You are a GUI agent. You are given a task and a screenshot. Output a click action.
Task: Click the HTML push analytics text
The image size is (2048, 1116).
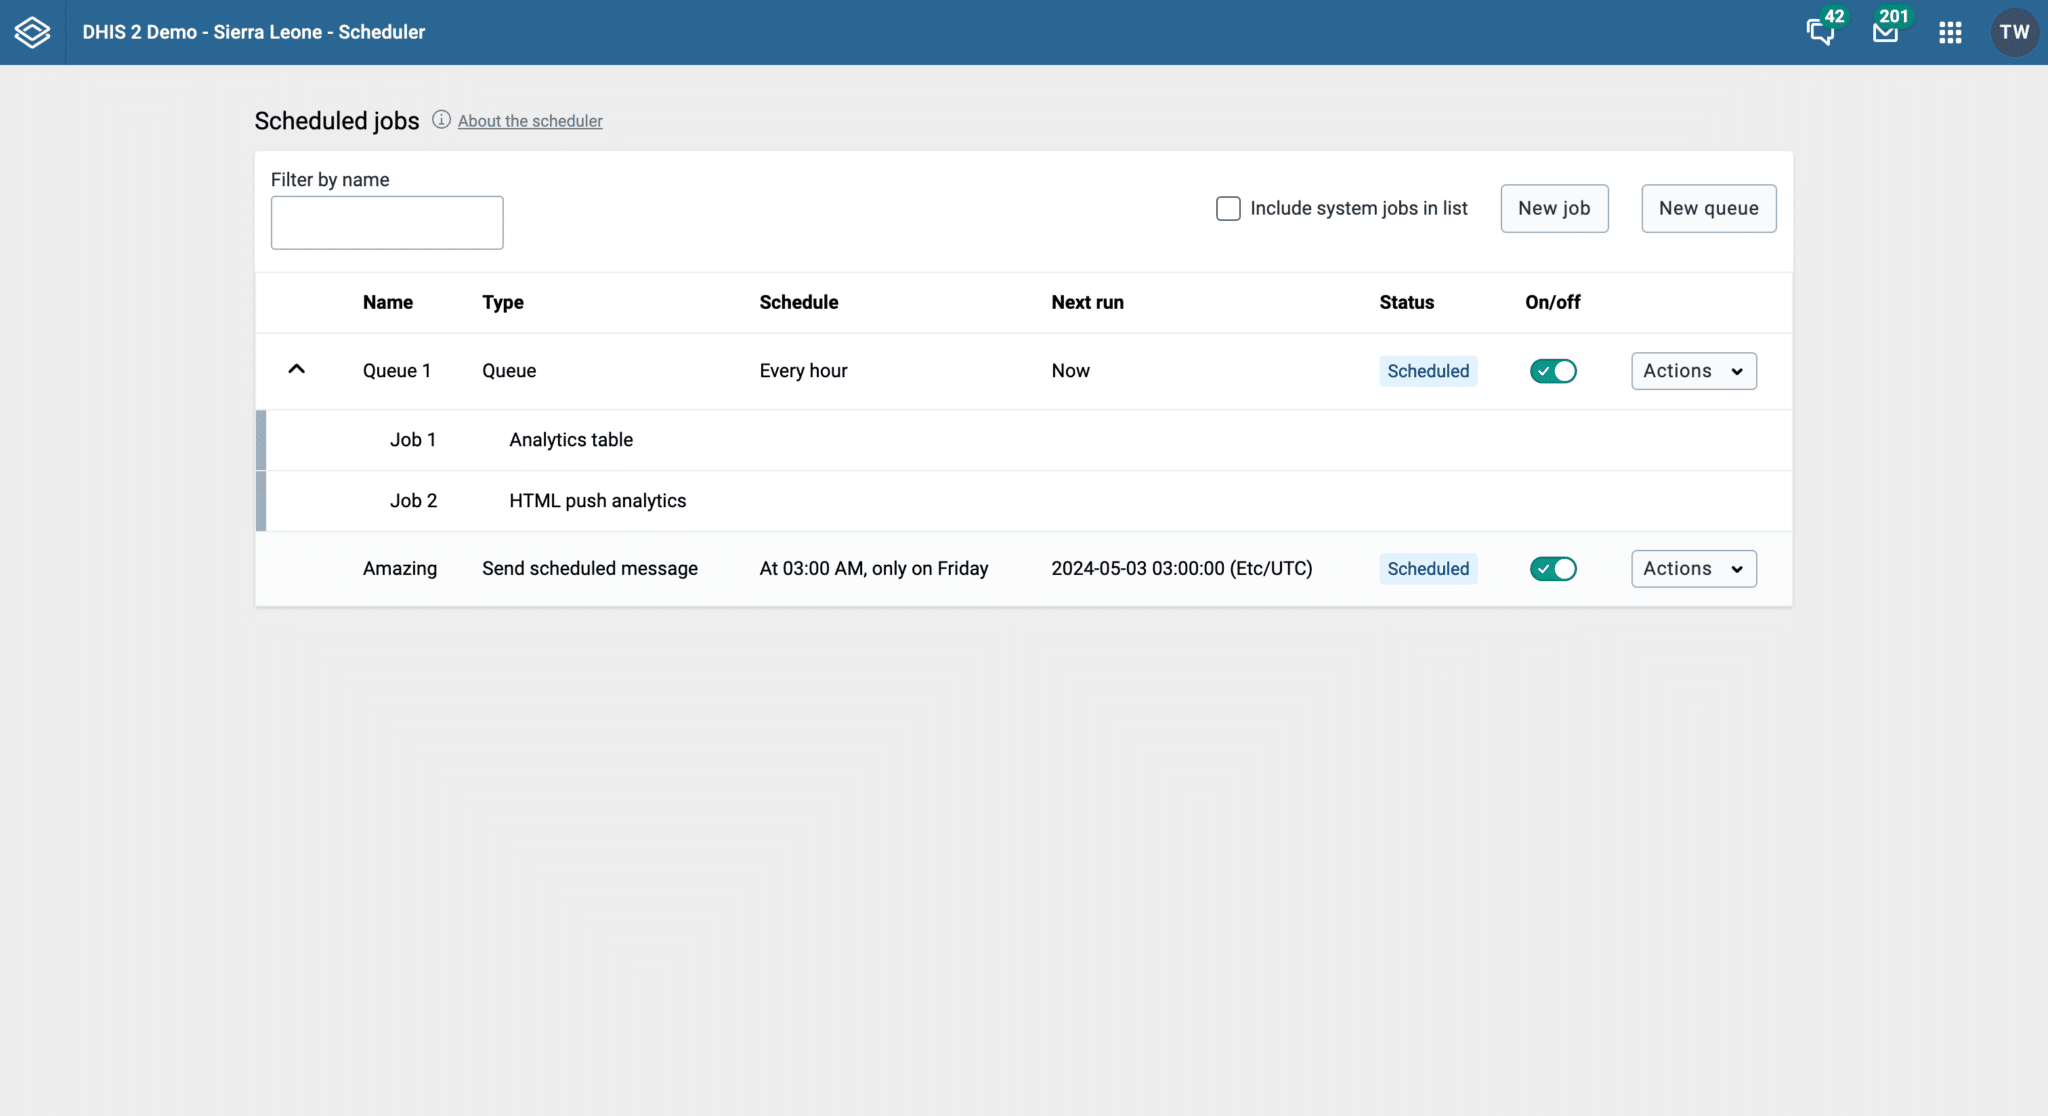point(597,501)
